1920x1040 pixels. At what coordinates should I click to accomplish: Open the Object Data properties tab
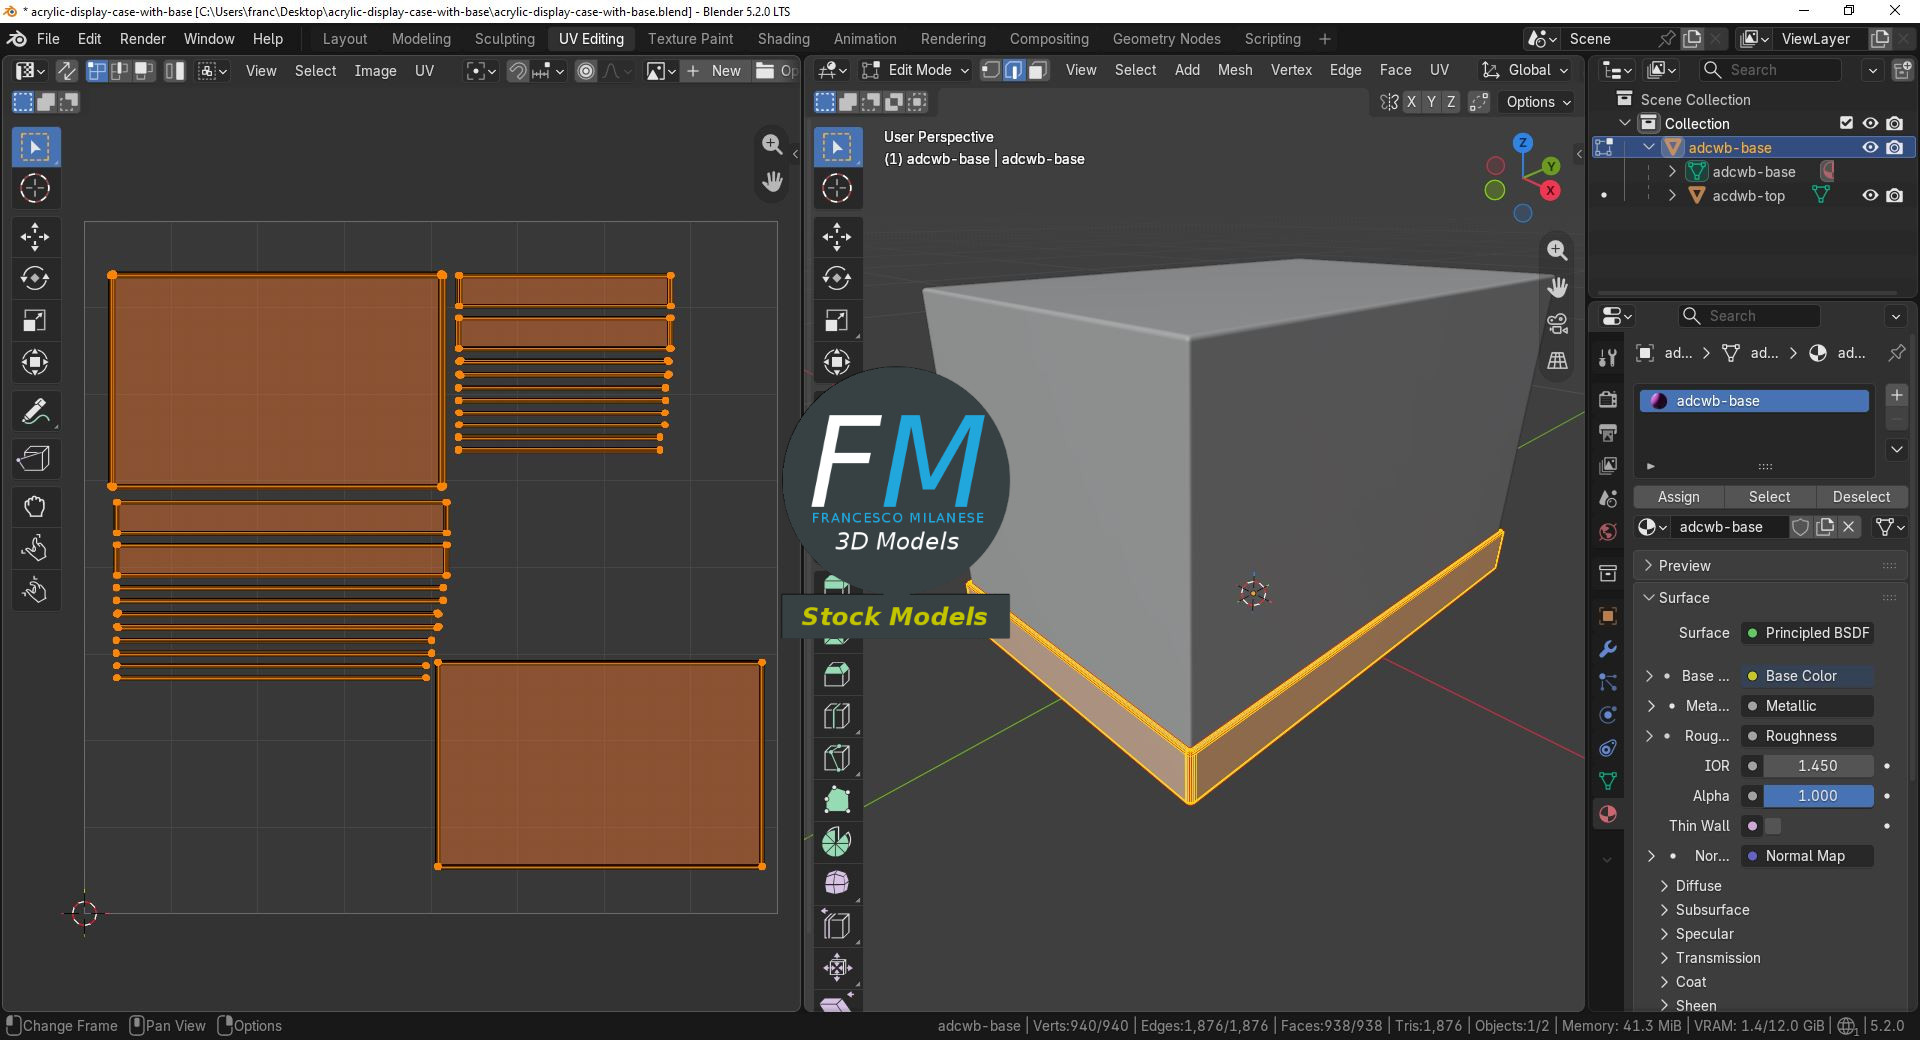[1608, 781]
